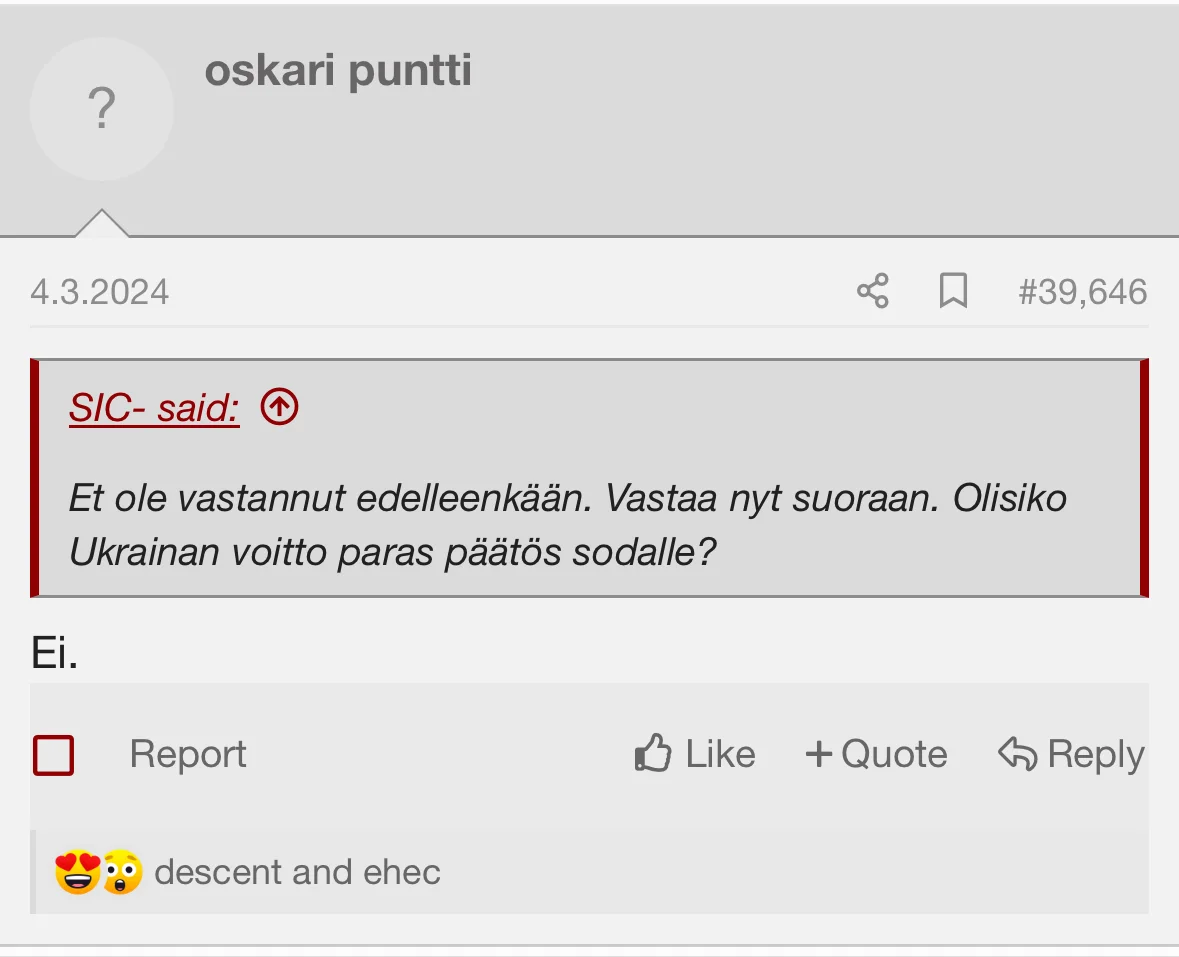This screenshot has height=957, width=1179.
Task: Click the curved reply arrow icon
Action: (x=1017, y=754)
